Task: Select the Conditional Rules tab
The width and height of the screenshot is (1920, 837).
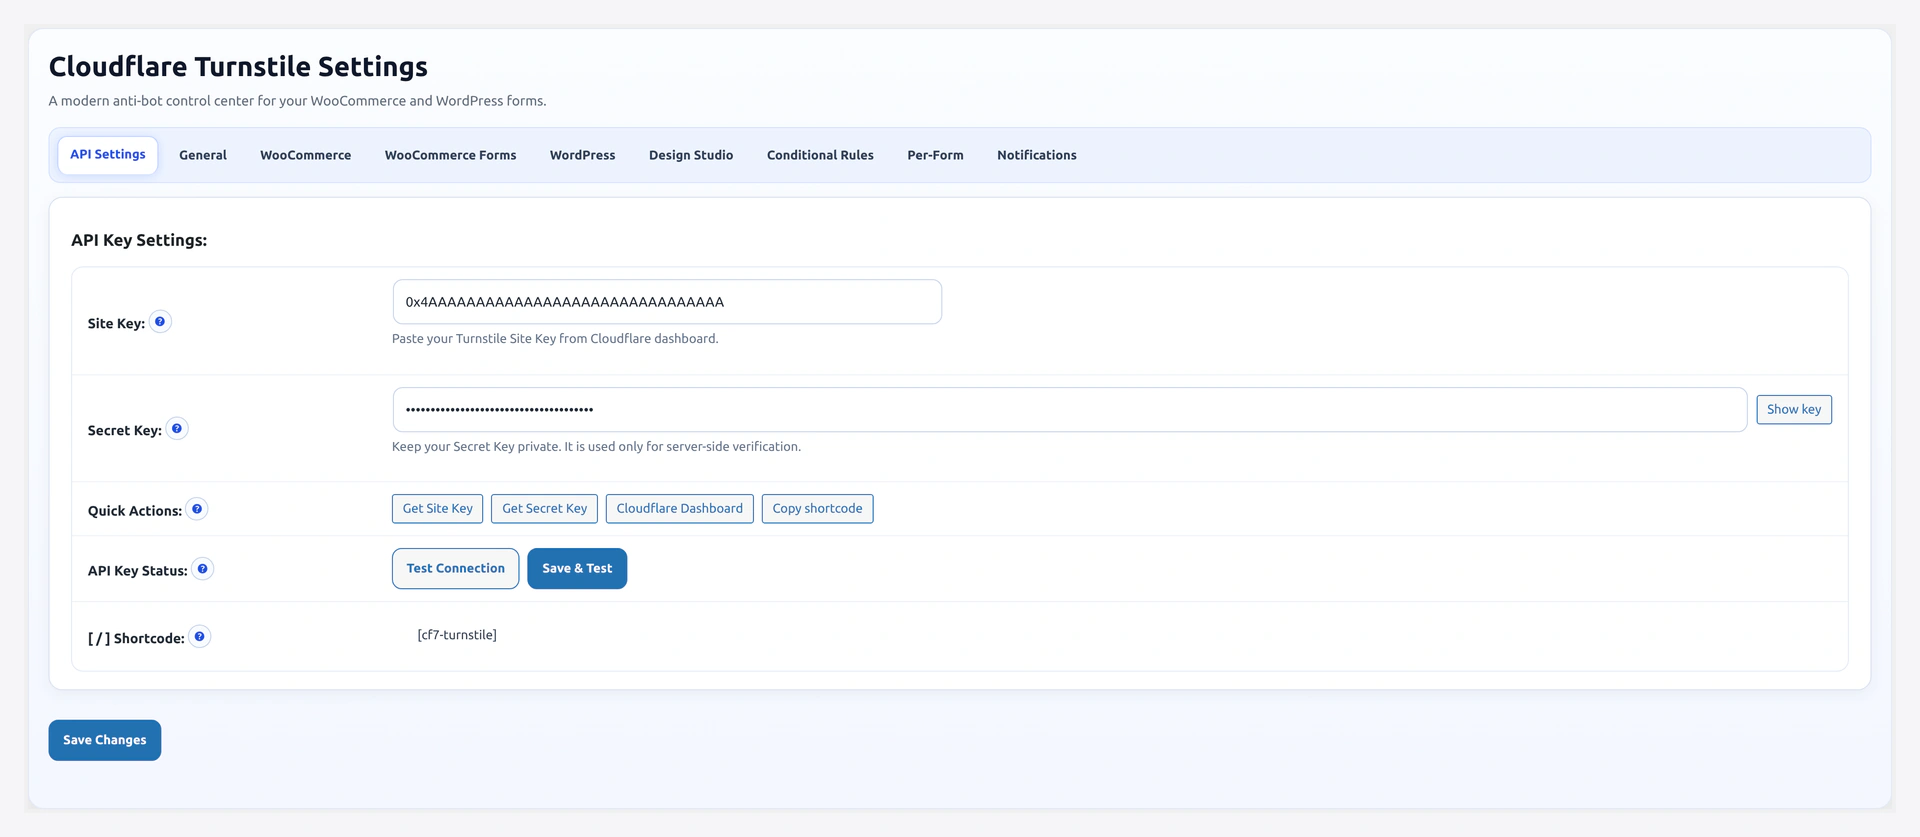Action: click(x=820, y=155)
